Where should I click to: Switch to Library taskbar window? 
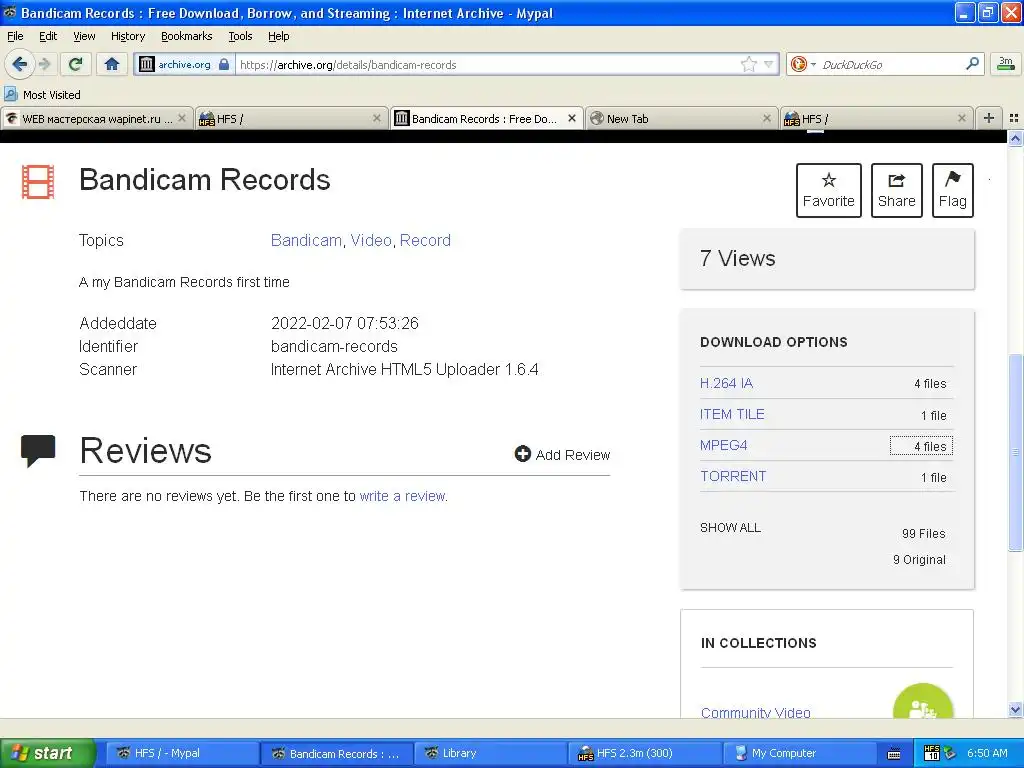(490, 753)
